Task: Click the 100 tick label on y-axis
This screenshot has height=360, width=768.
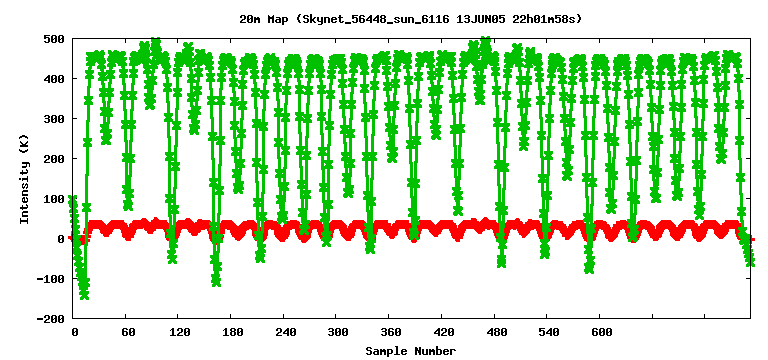Action: (x=54, y=199)
